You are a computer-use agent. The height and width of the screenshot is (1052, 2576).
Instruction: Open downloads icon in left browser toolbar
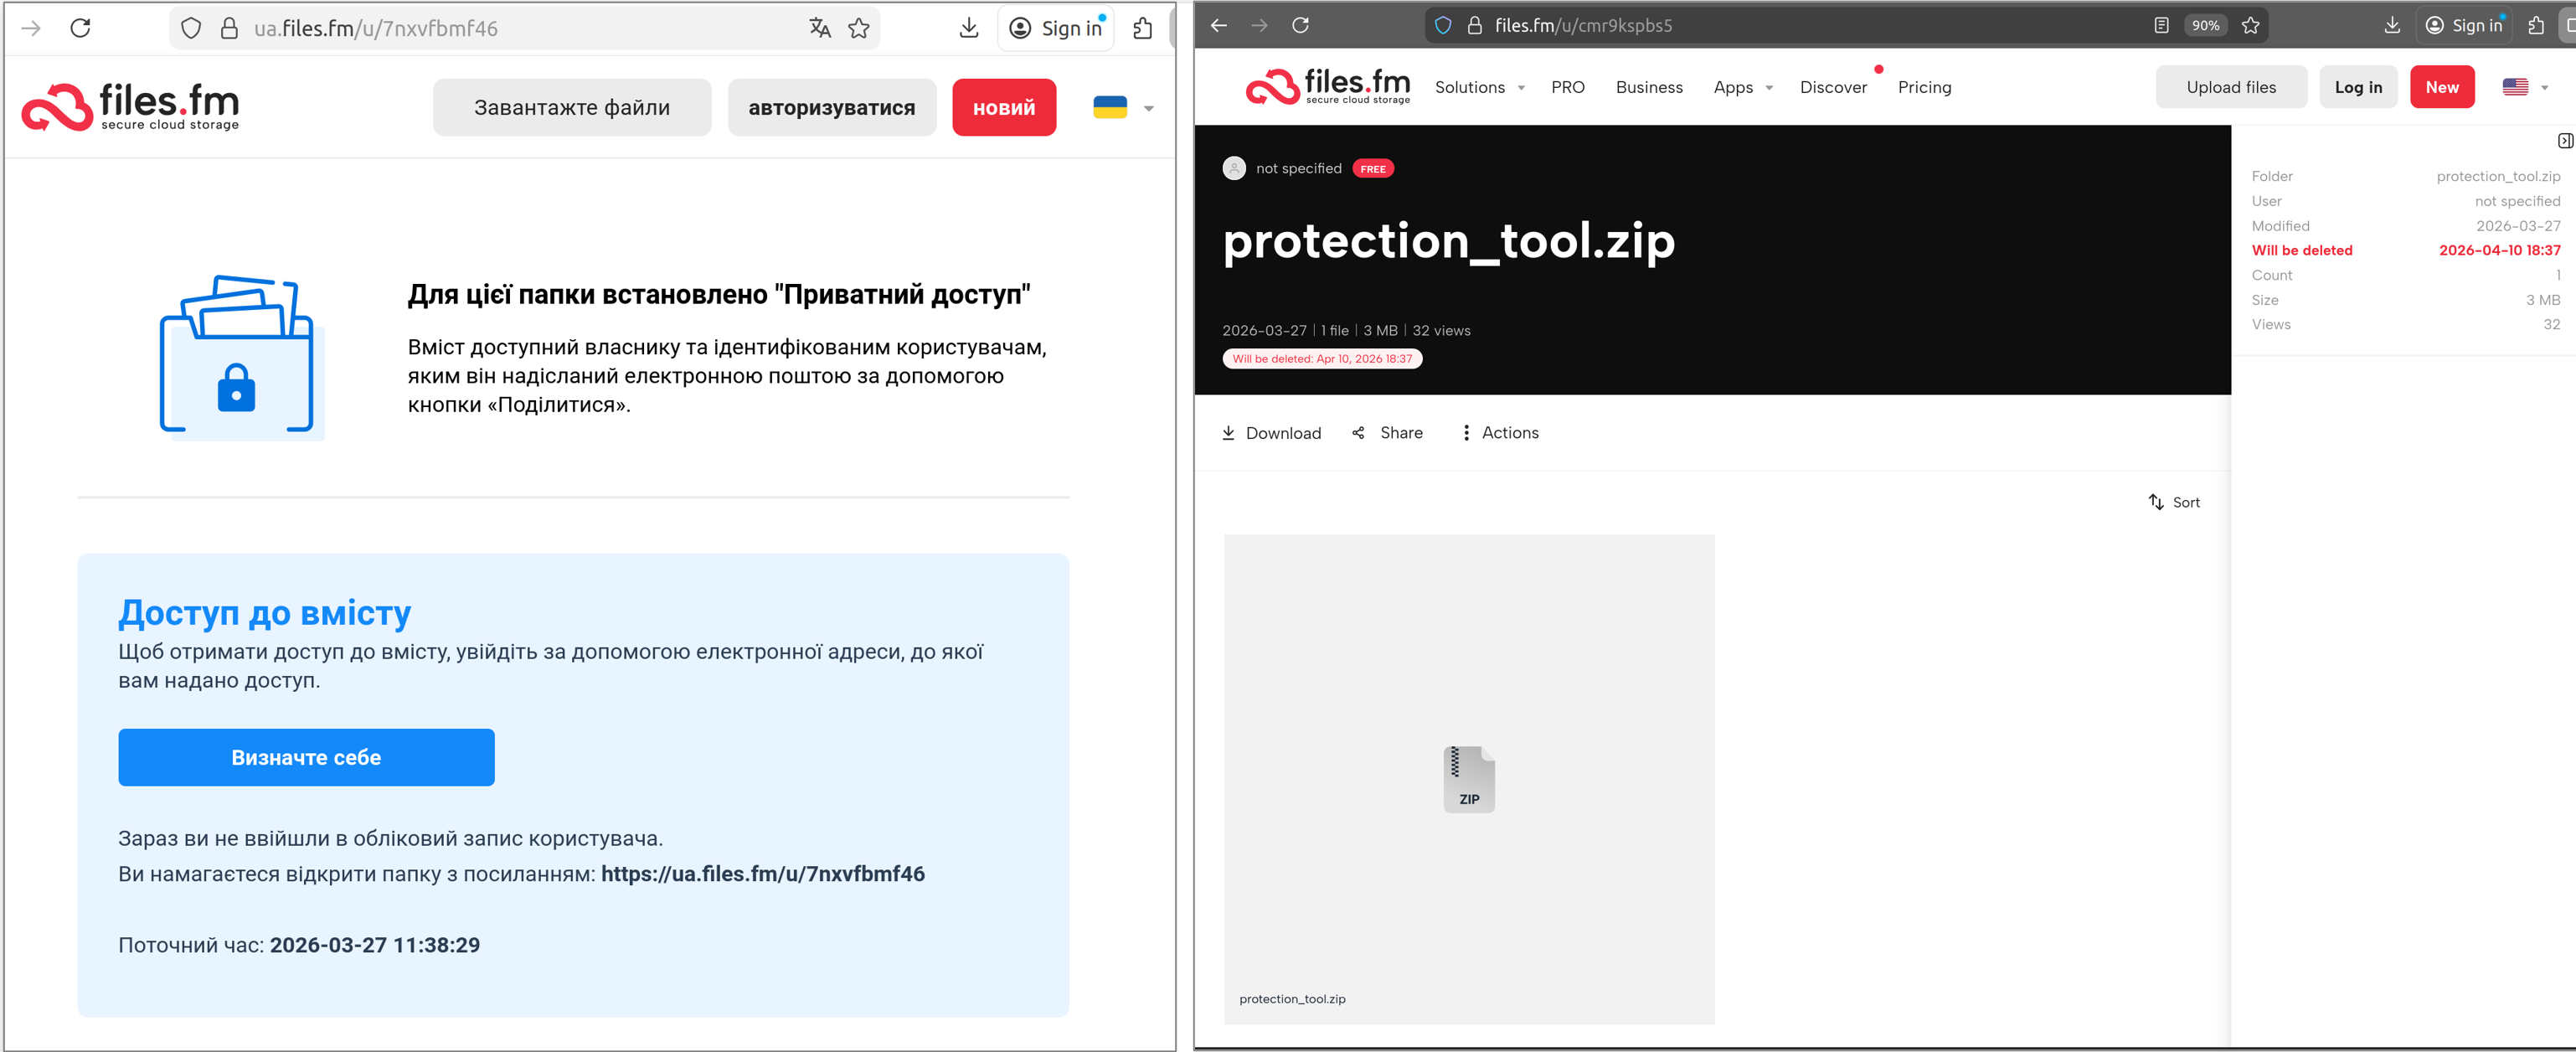968,28
